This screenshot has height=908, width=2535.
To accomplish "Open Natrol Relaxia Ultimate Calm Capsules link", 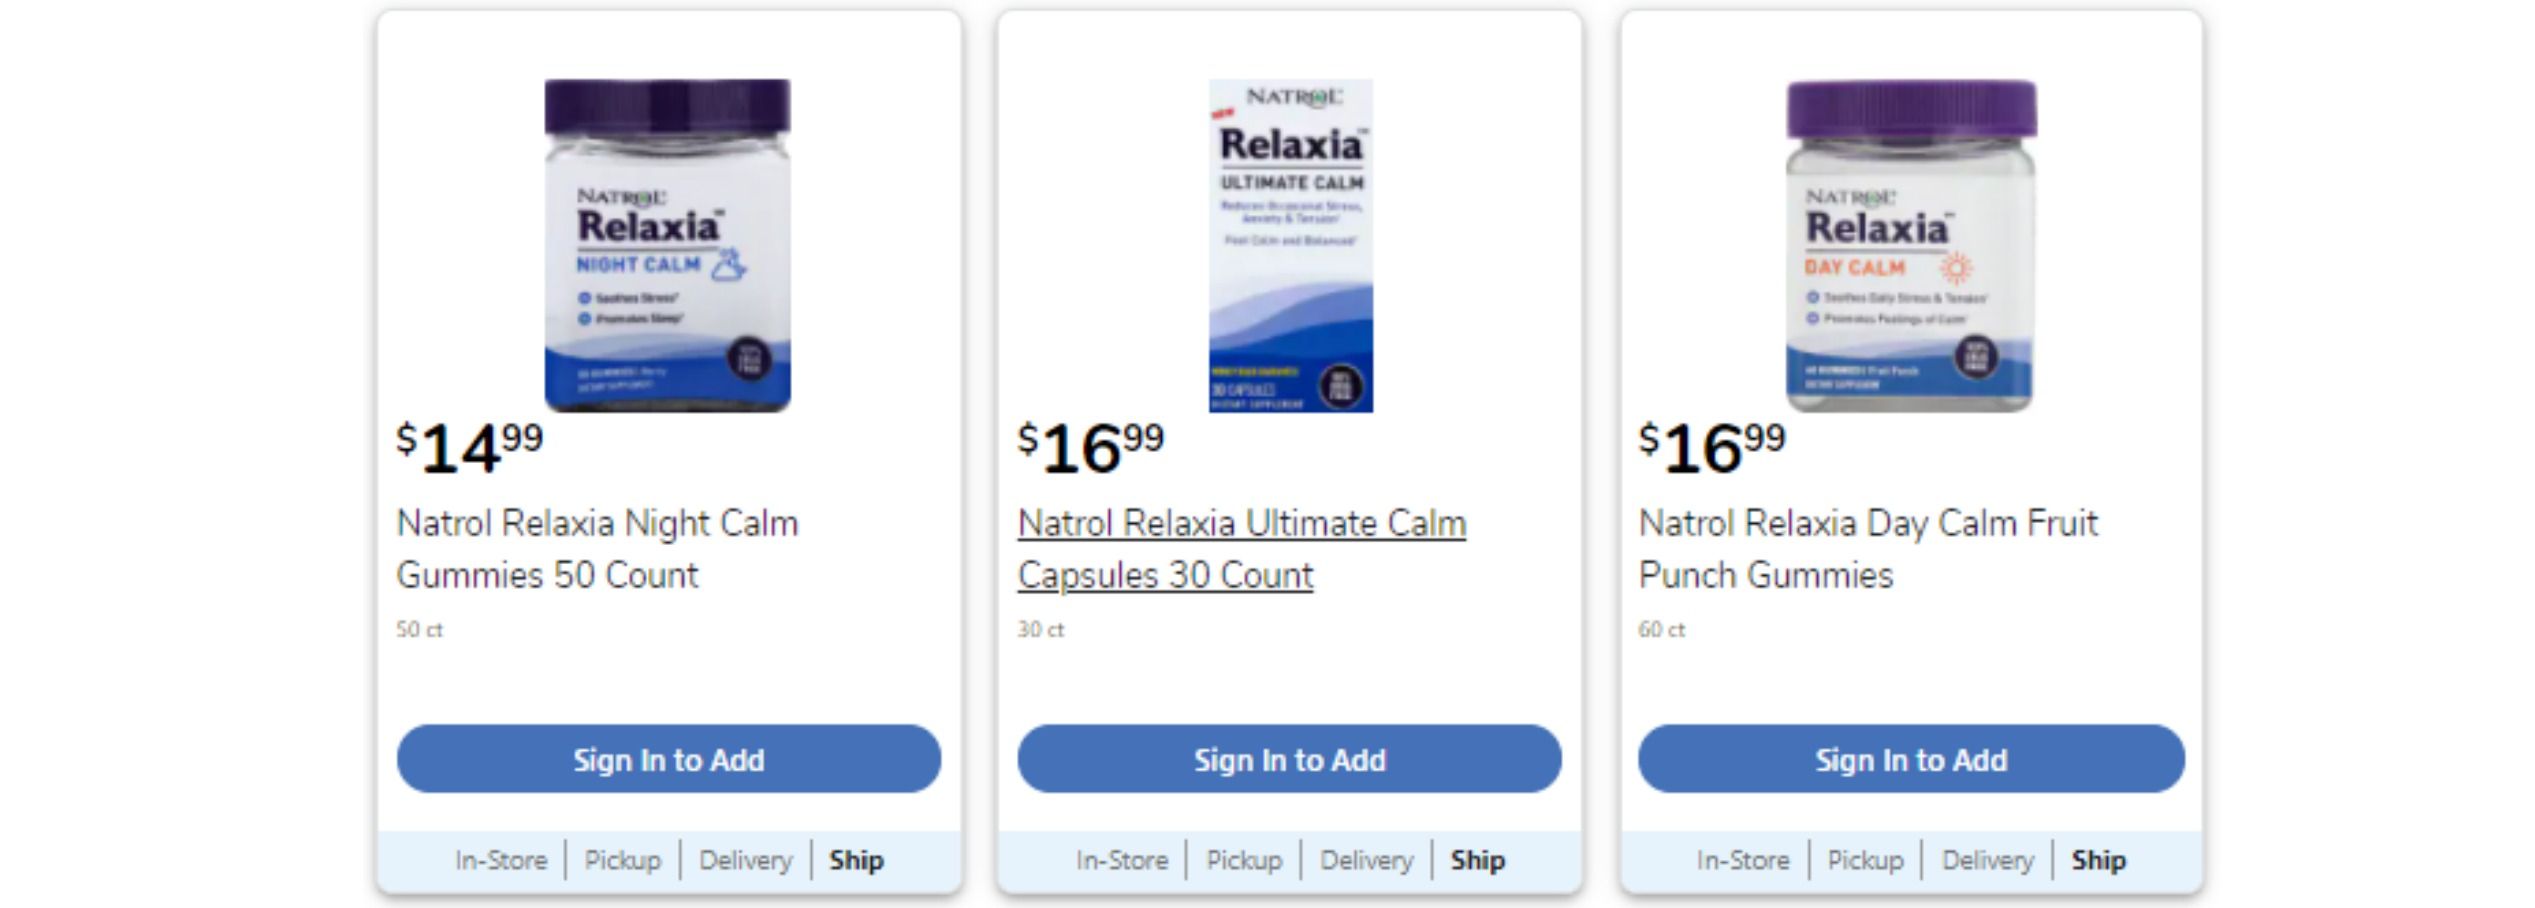I will point(1241,549).
